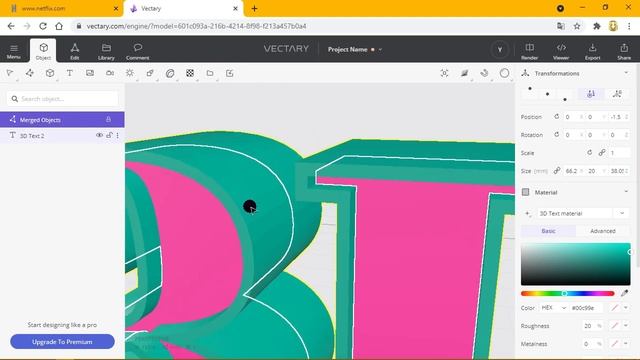
Task: Open the deformer spiral tool
Action: tap(170, 73)
